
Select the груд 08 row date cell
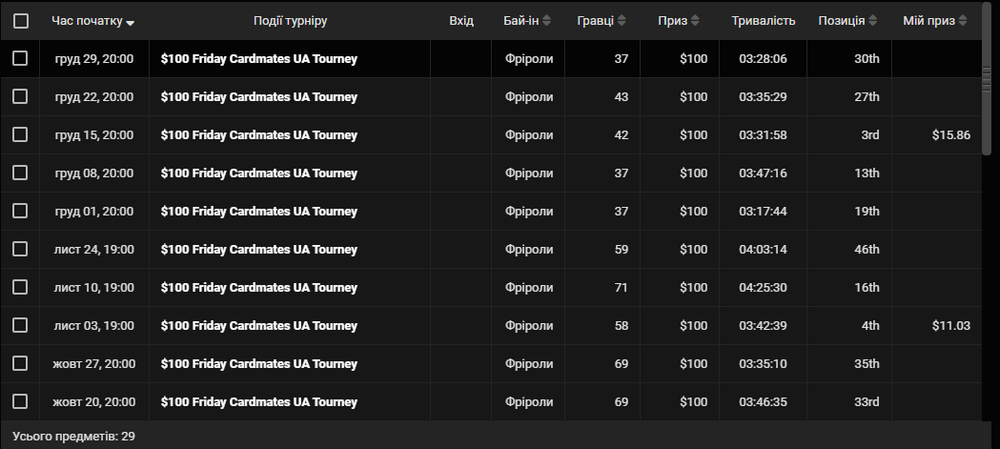pyautogui.click(x=94, y=173)
